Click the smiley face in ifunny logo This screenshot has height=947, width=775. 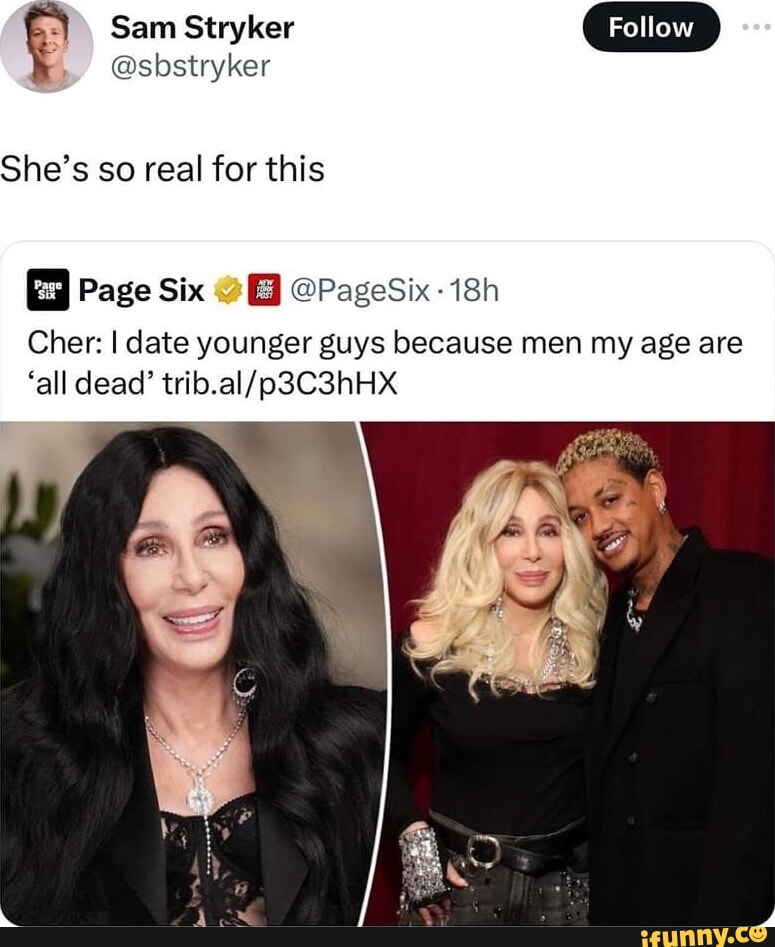pyautogui.click(x=759, y=935)
